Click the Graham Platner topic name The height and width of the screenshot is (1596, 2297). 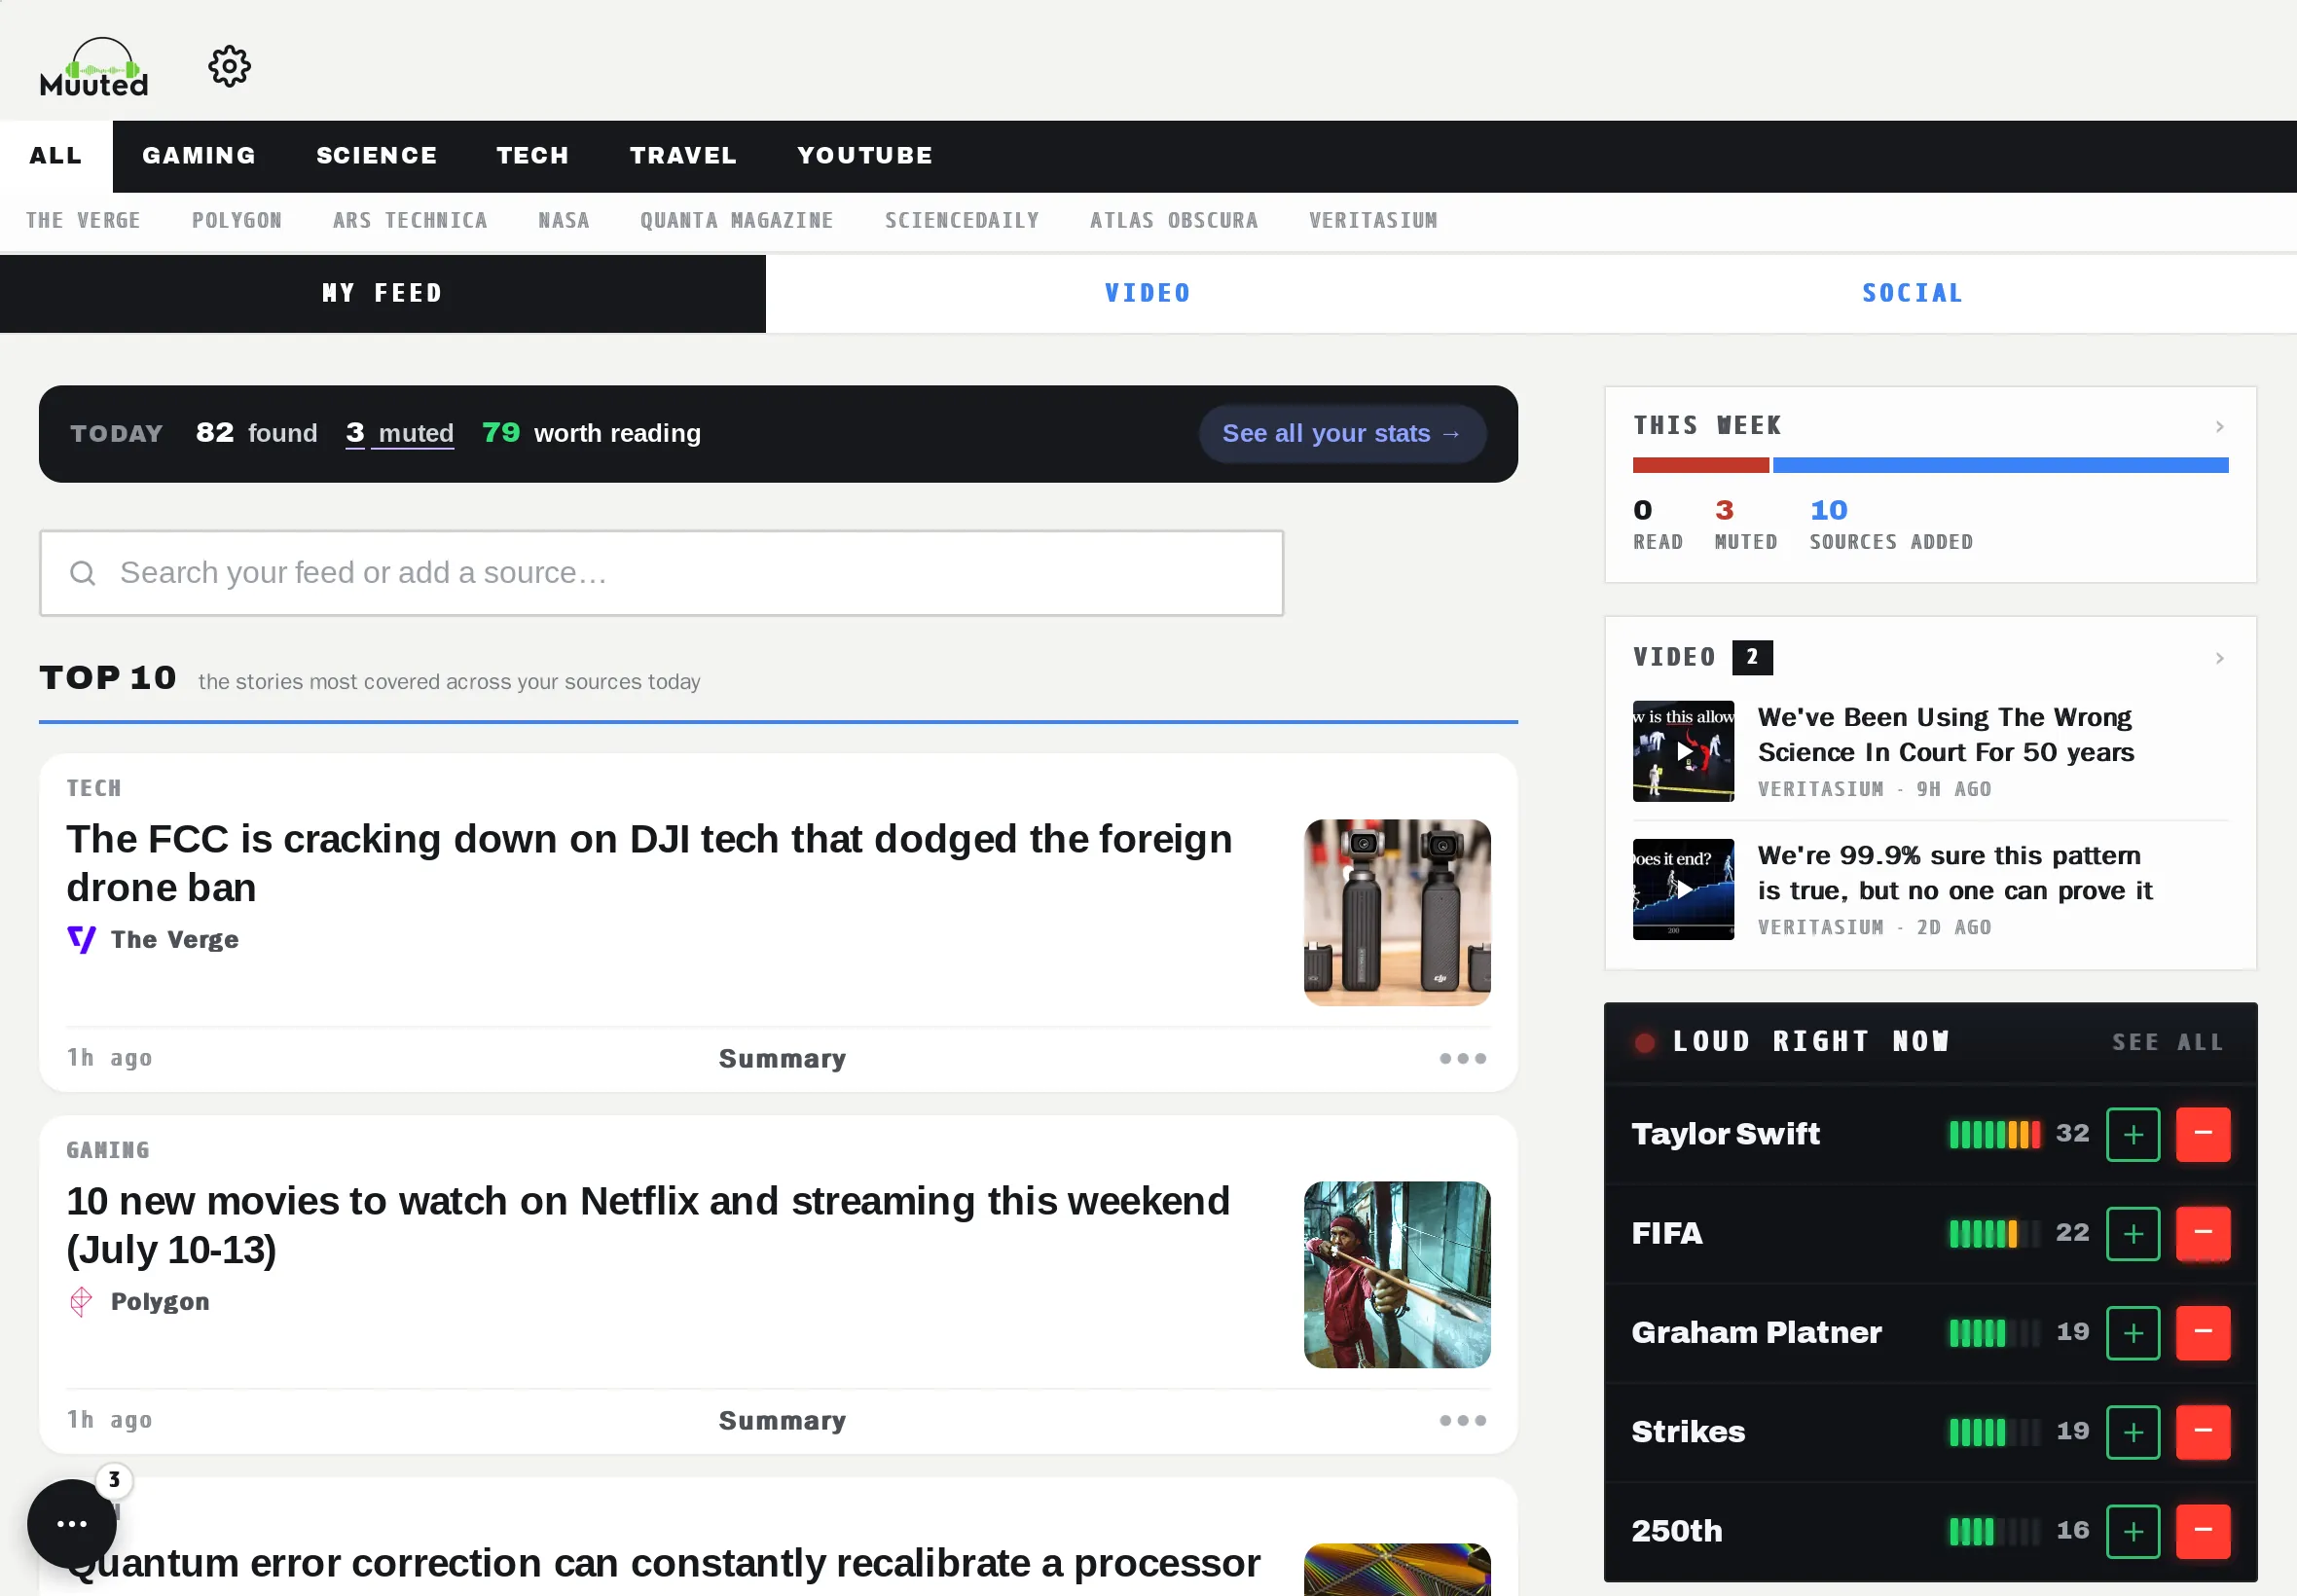[1757, 1332]
